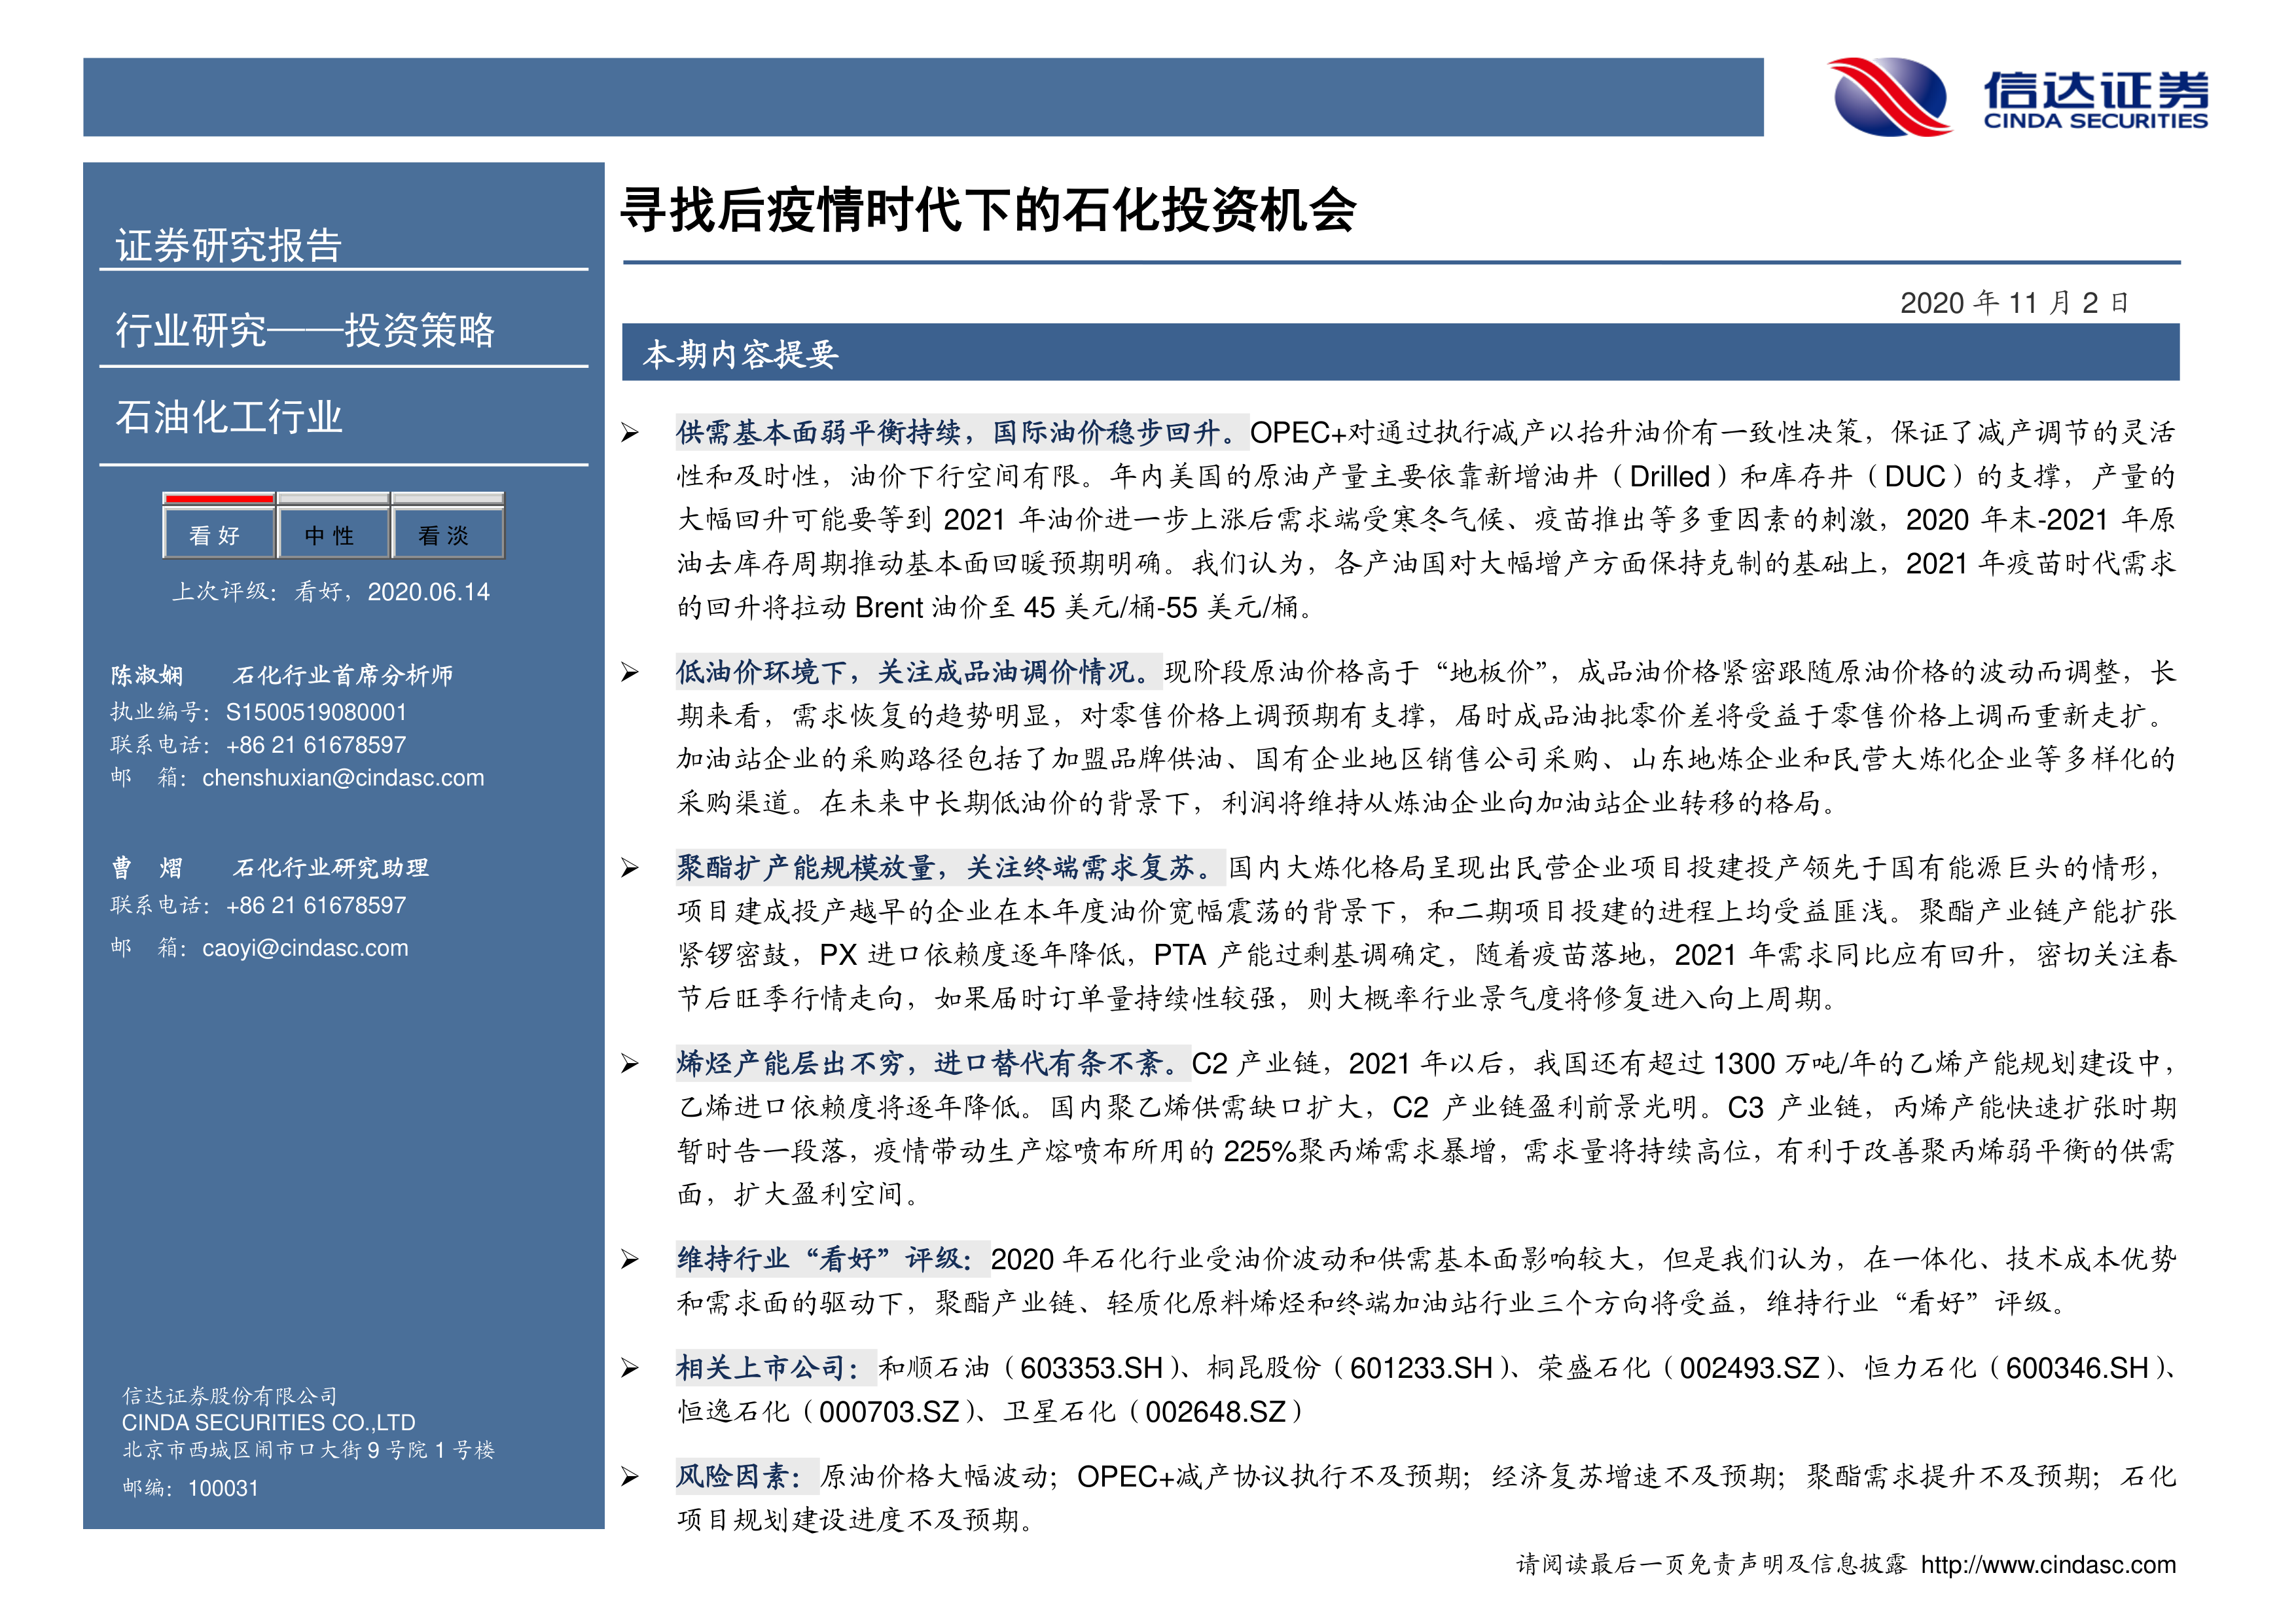Select the 看淡 rating box
Image resolution: width=2296 pixels, height=1624 pixels.
446,535
